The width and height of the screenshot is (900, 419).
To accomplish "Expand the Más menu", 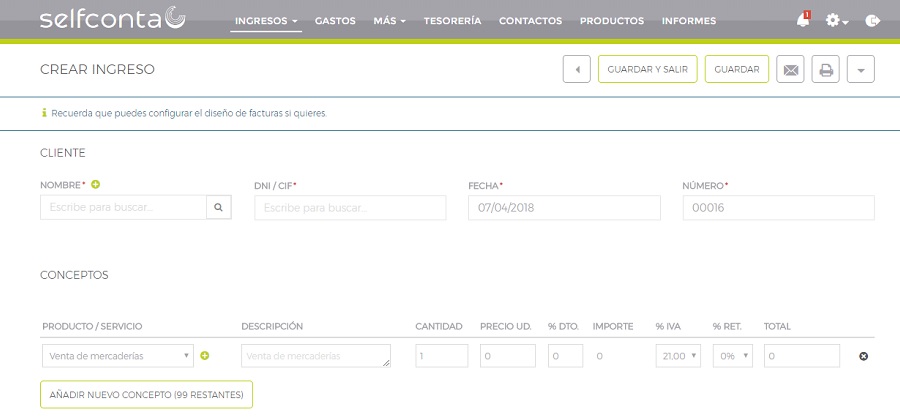I will tap(389, 21).
